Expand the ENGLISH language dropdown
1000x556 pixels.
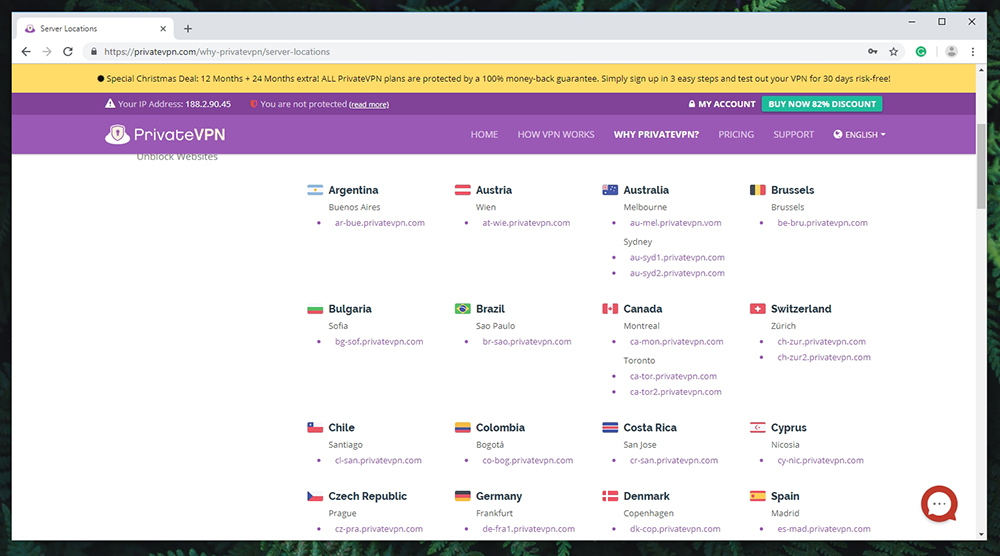pos(859,135)
